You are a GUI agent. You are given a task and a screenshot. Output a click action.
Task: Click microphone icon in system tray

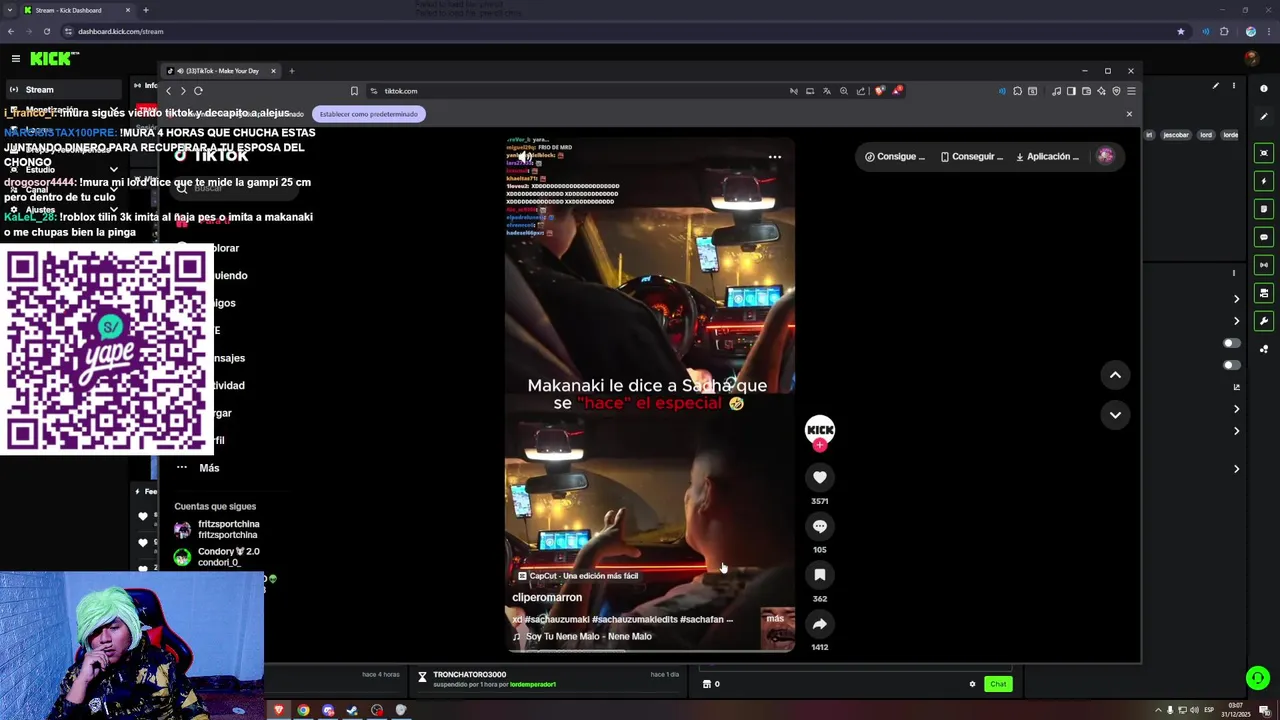(x=1170, y=710)
